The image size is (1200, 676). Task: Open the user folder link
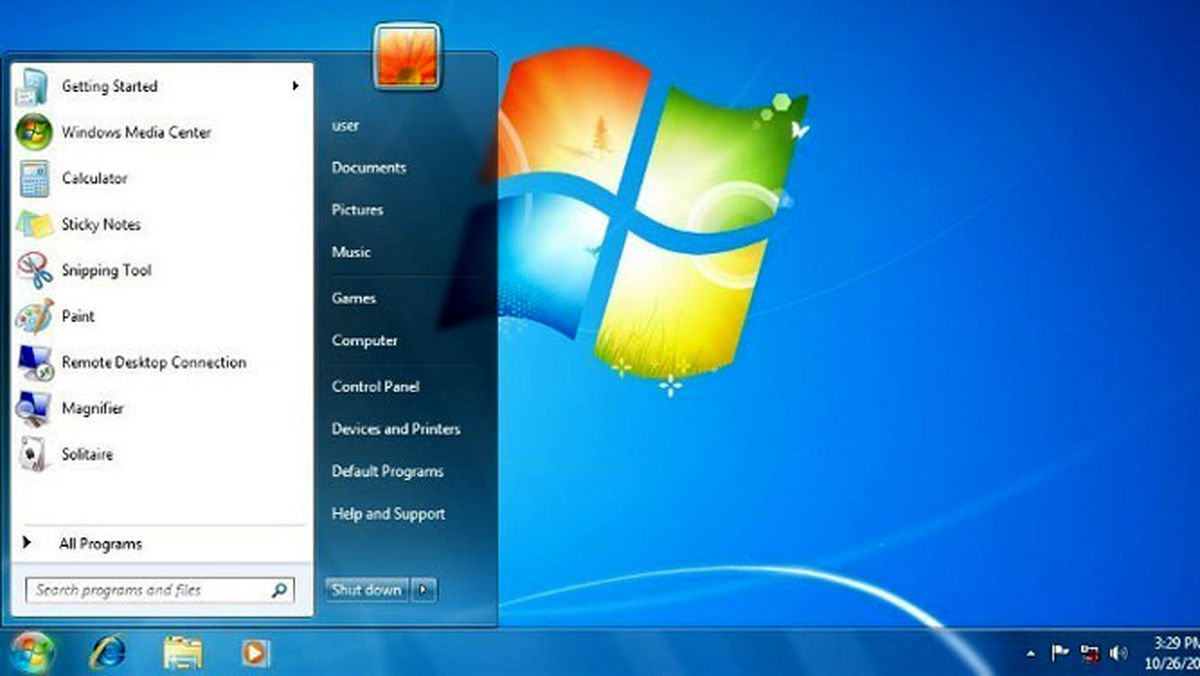coord(345,126)
